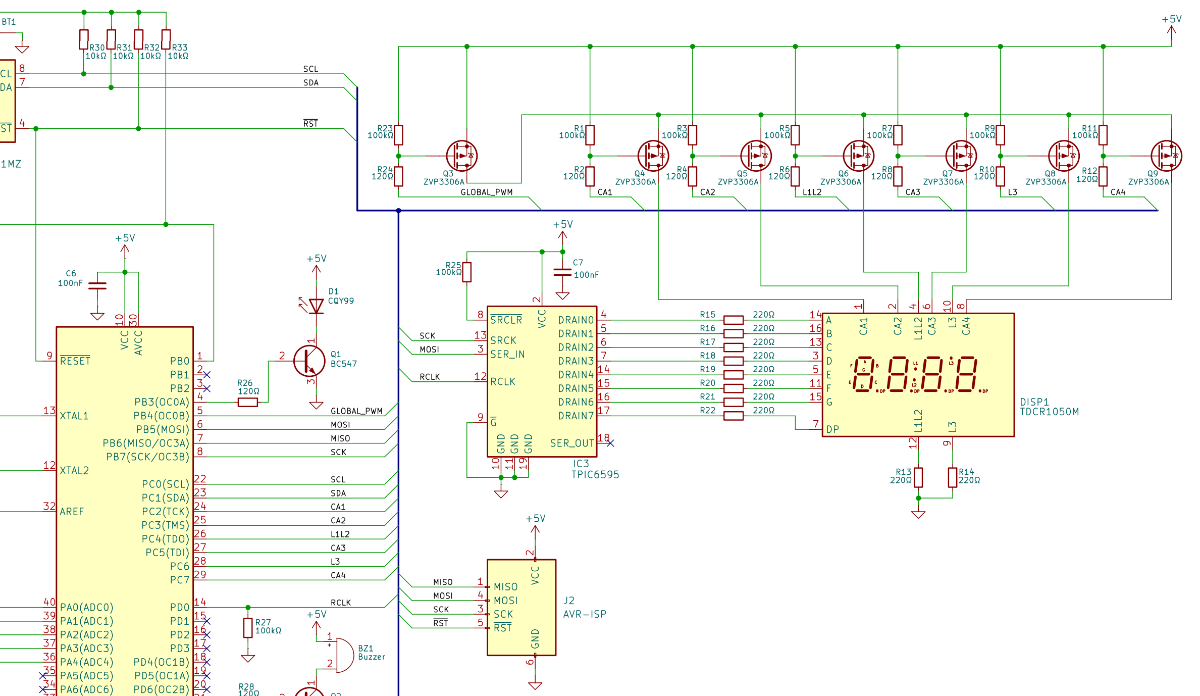Select the J2 AVR-ISP connector body
The height and width of the screenshot is (696, 1200).
tap(521, 607)
